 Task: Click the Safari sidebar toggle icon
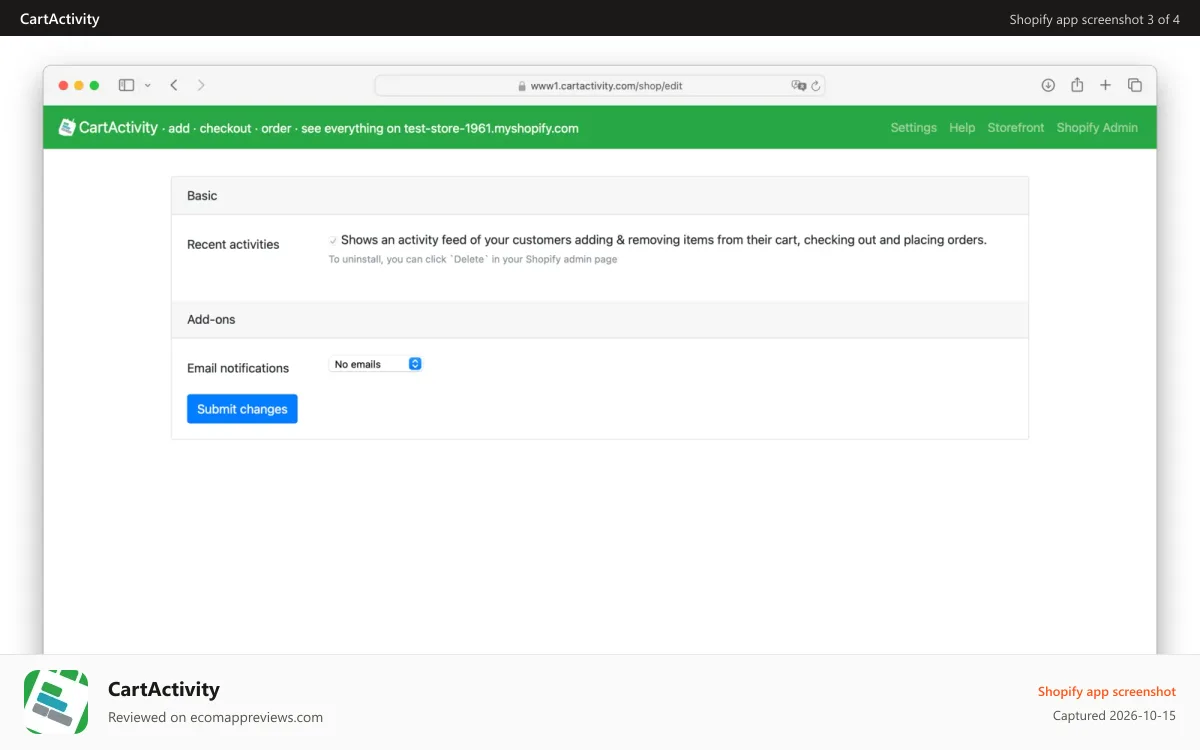click(126, 85)
